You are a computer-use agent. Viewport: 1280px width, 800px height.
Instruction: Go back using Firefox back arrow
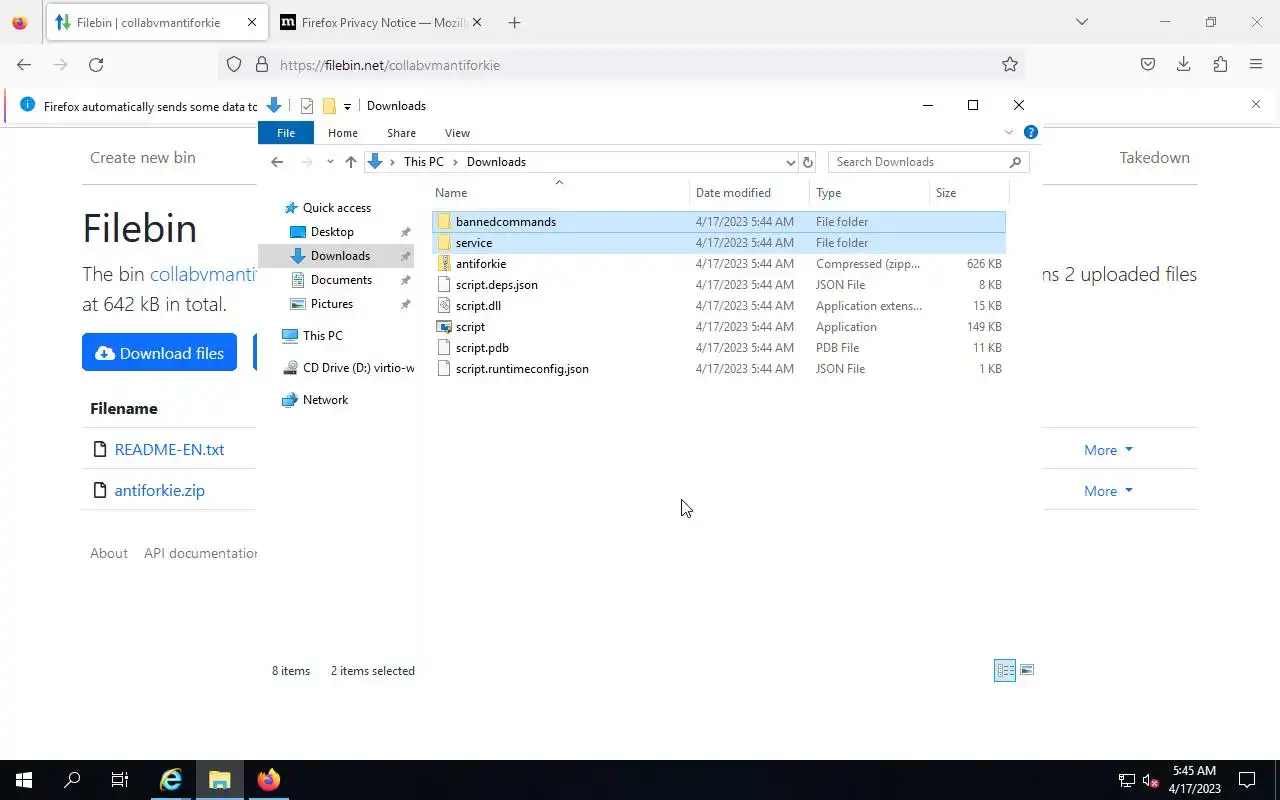coord(24,65)
